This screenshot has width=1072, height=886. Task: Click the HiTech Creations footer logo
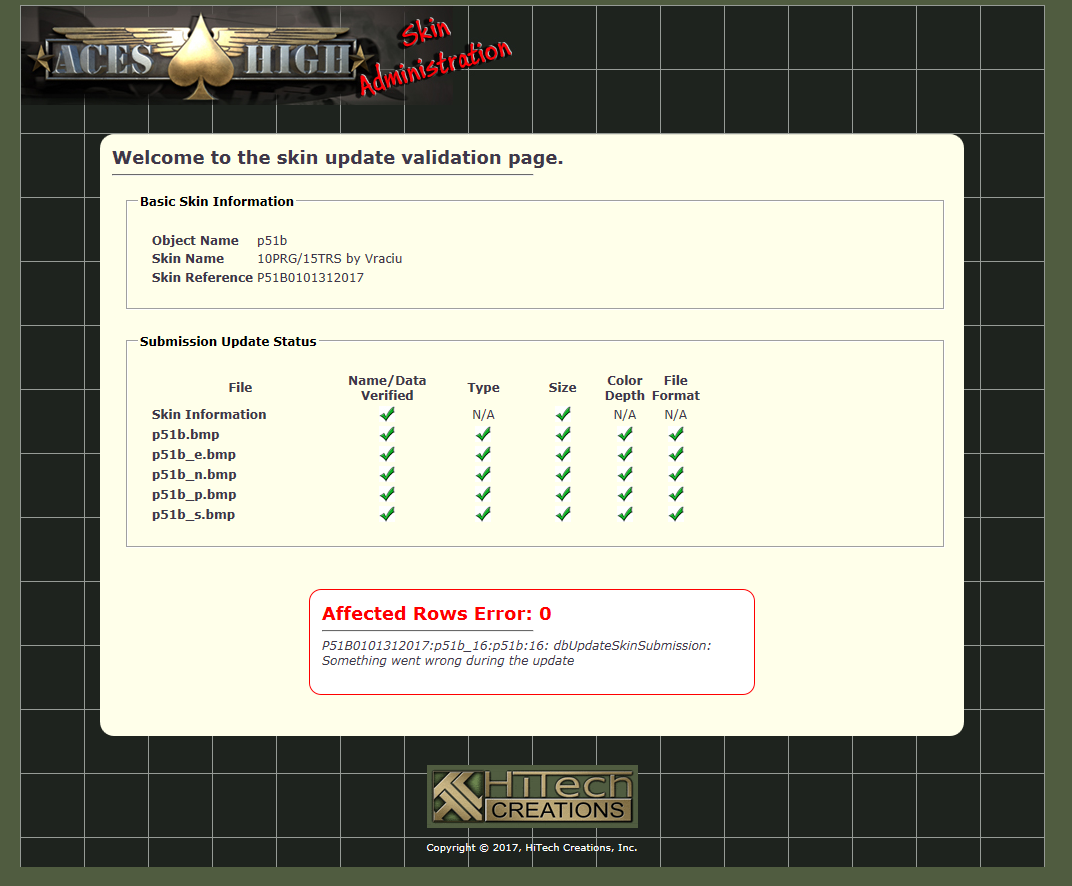pyautogui.click(x=532, y=797)
